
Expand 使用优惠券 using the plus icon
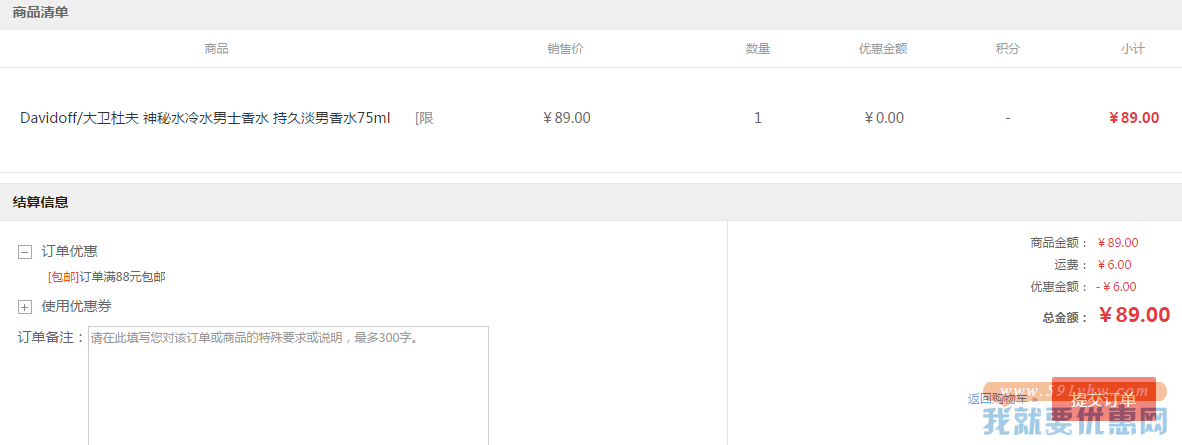[x=25, y=307]
